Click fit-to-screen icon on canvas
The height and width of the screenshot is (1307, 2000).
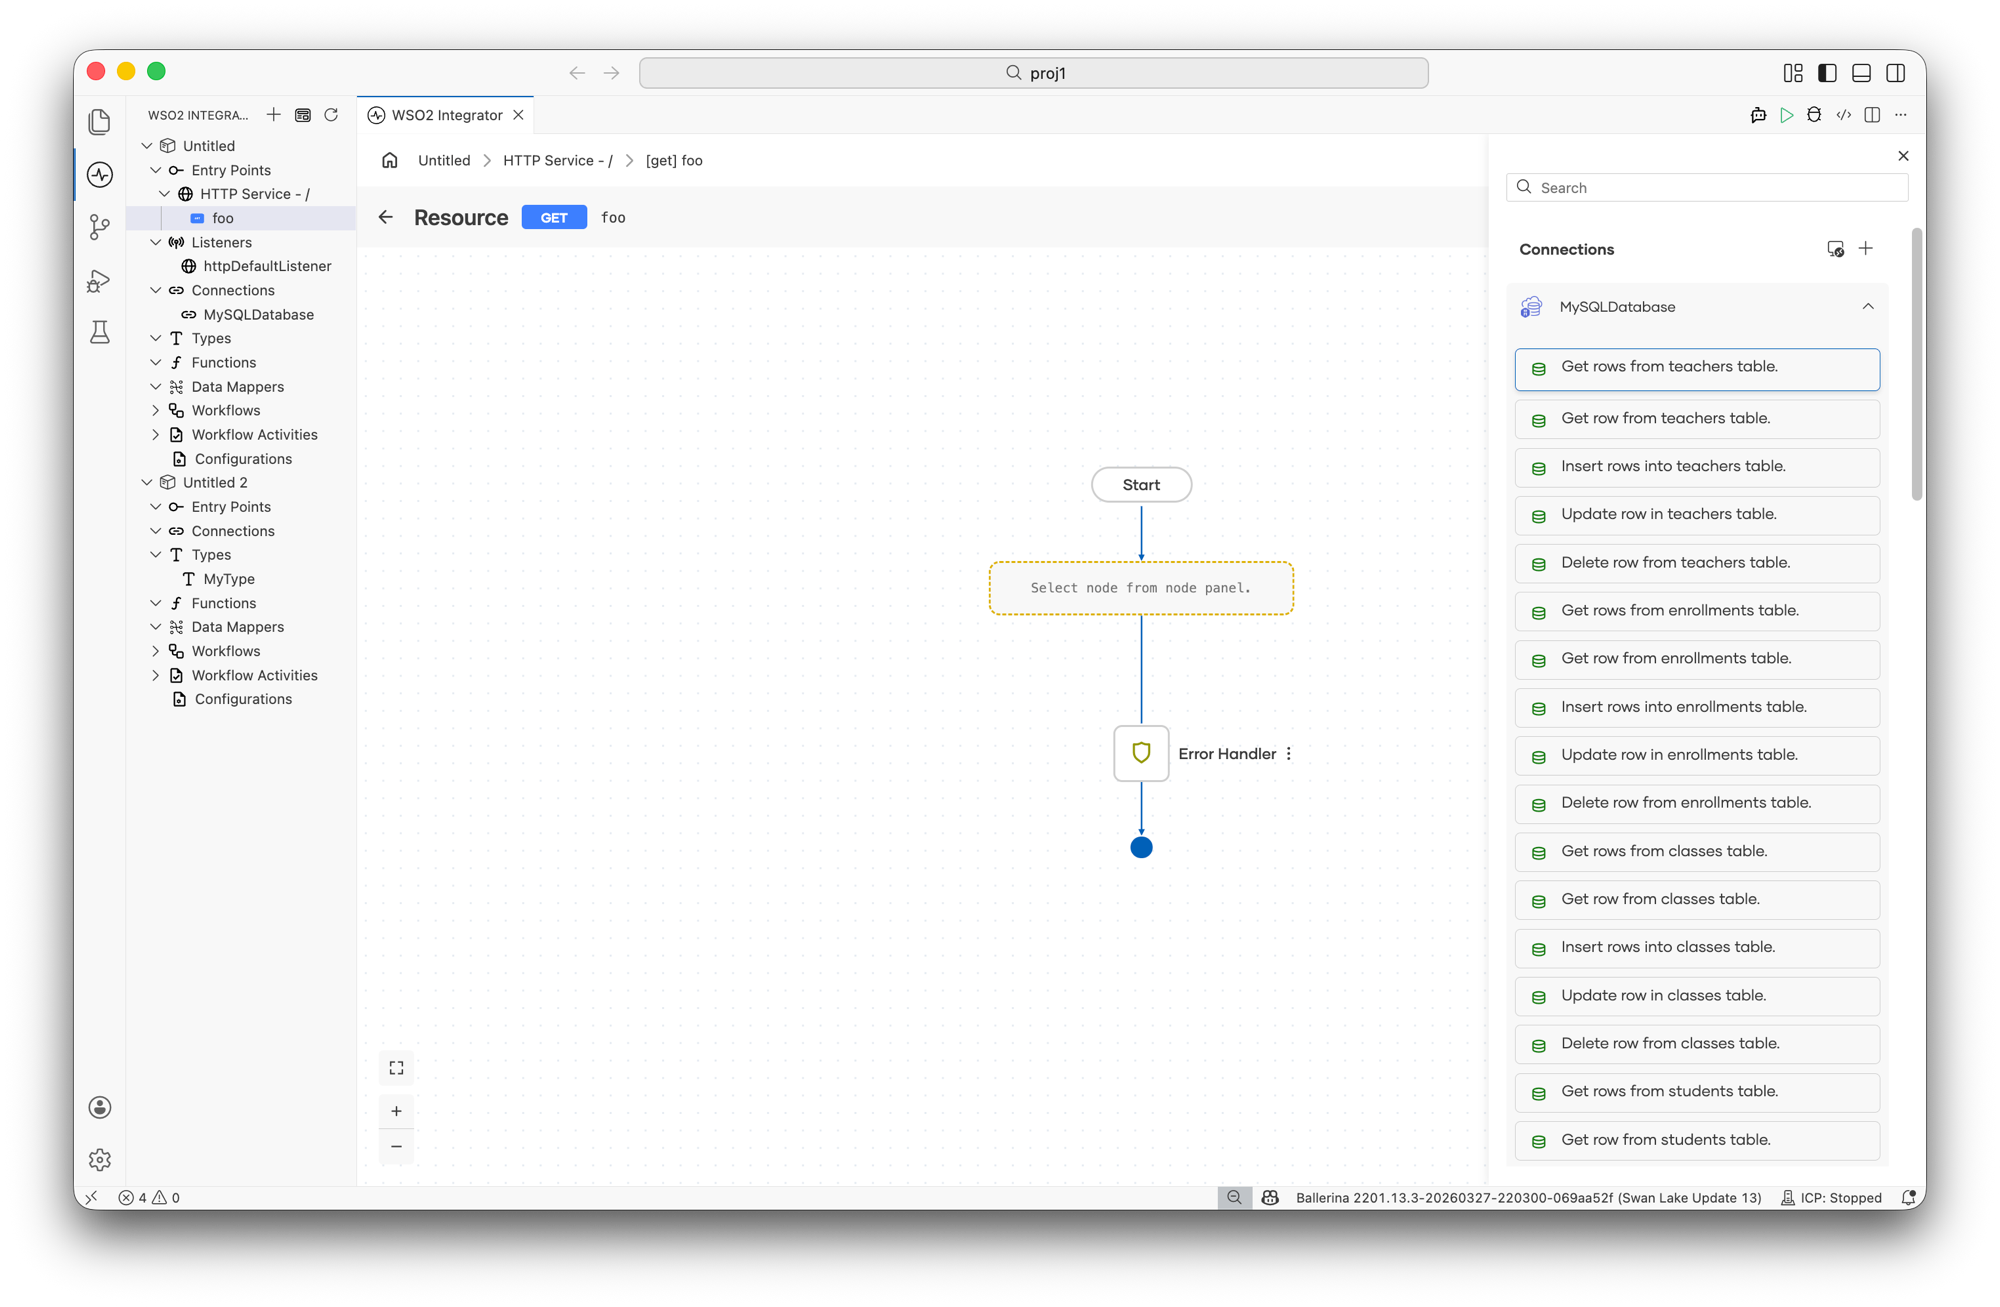(x=396, y=1068)
